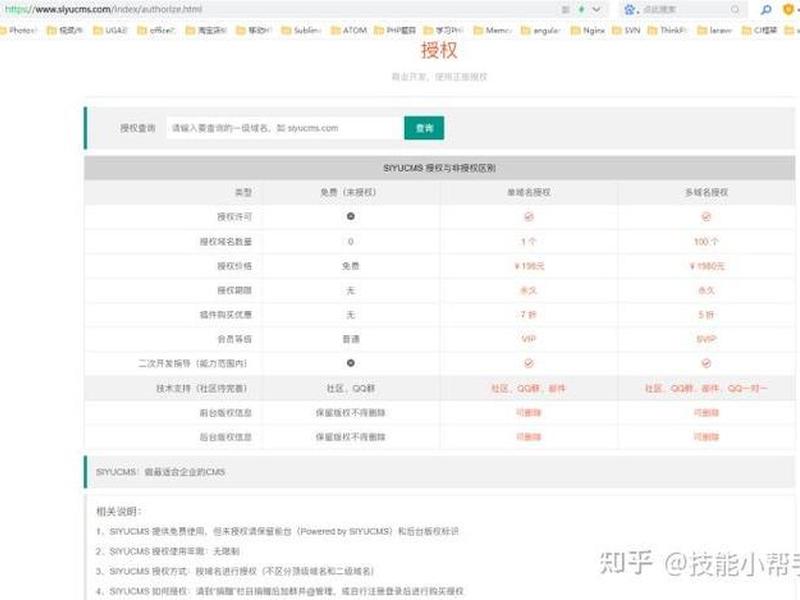Open the Photos bookmark folder

(18, 31)
